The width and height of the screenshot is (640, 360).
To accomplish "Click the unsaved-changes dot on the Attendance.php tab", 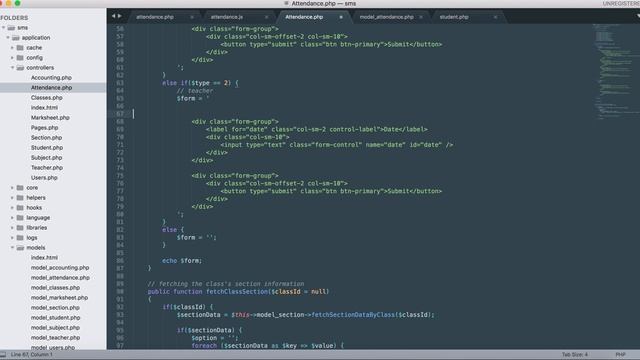I will tap(341, 17).
